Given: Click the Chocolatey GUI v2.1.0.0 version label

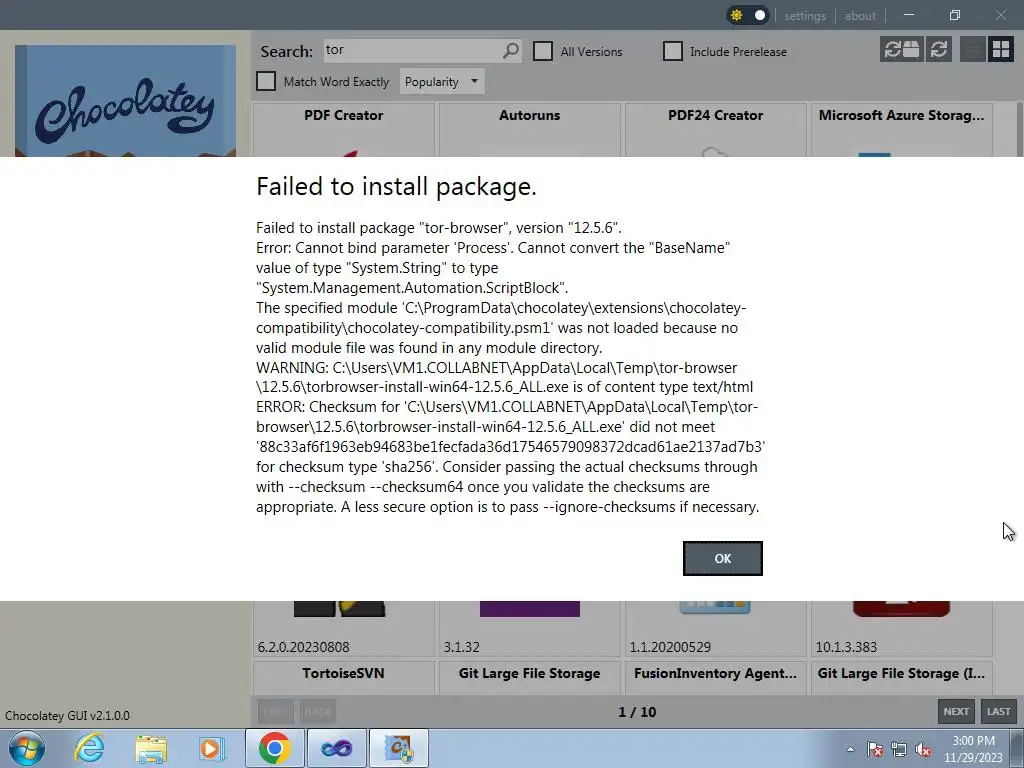Looking at the screenshot, I should (67, 715).
